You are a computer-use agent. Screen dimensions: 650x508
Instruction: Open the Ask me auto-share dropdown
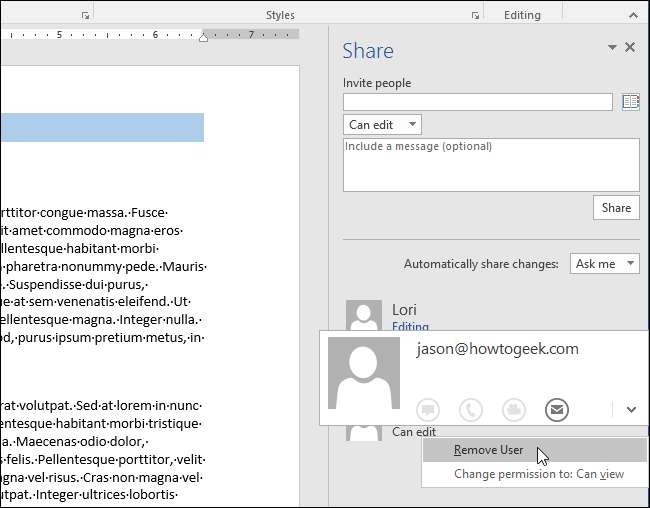(604, 264)
